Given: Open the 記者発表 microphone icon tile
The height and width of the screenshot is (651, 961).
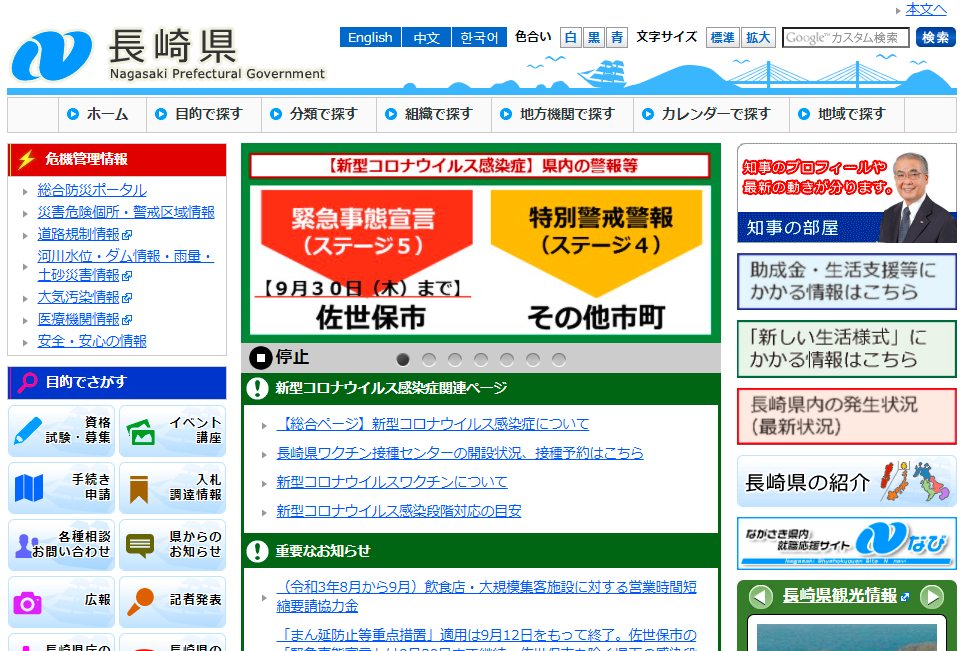Looking at the screenshot, I should (173, 602).
